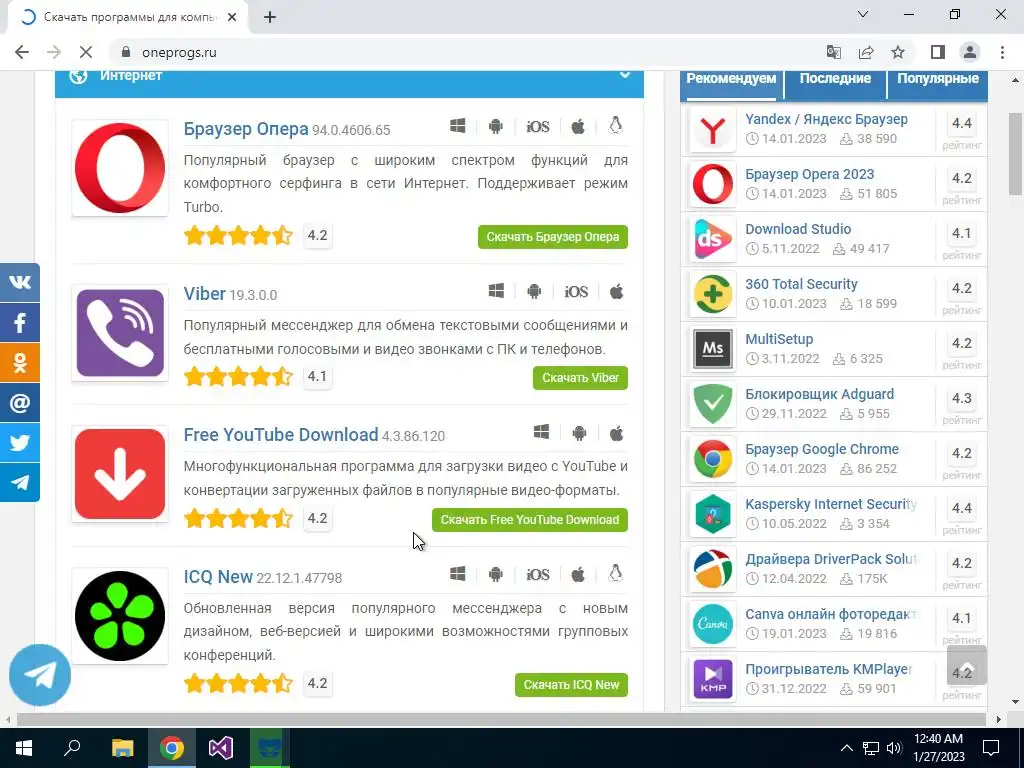Click the iOS icon in the Браузер Опера row
Screen dimensions: 1024x768
pos(538,127)
